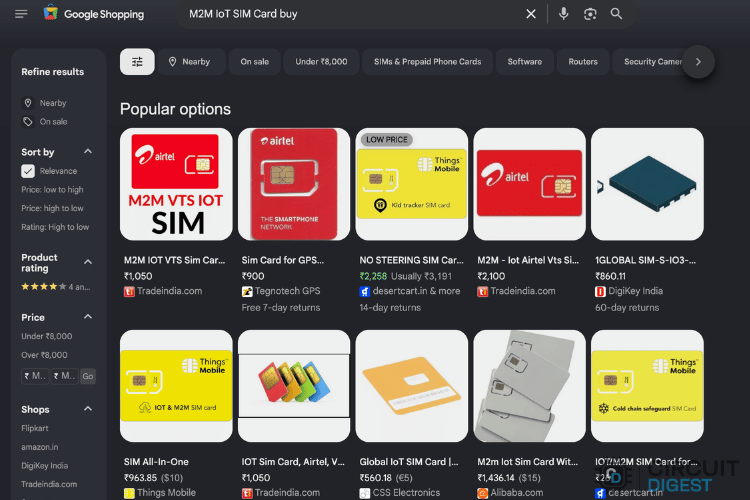This screenshot has width=750, height=500.
Task: Select the Software filter chip
Action: pyautogui.click(x=525, y=62)
